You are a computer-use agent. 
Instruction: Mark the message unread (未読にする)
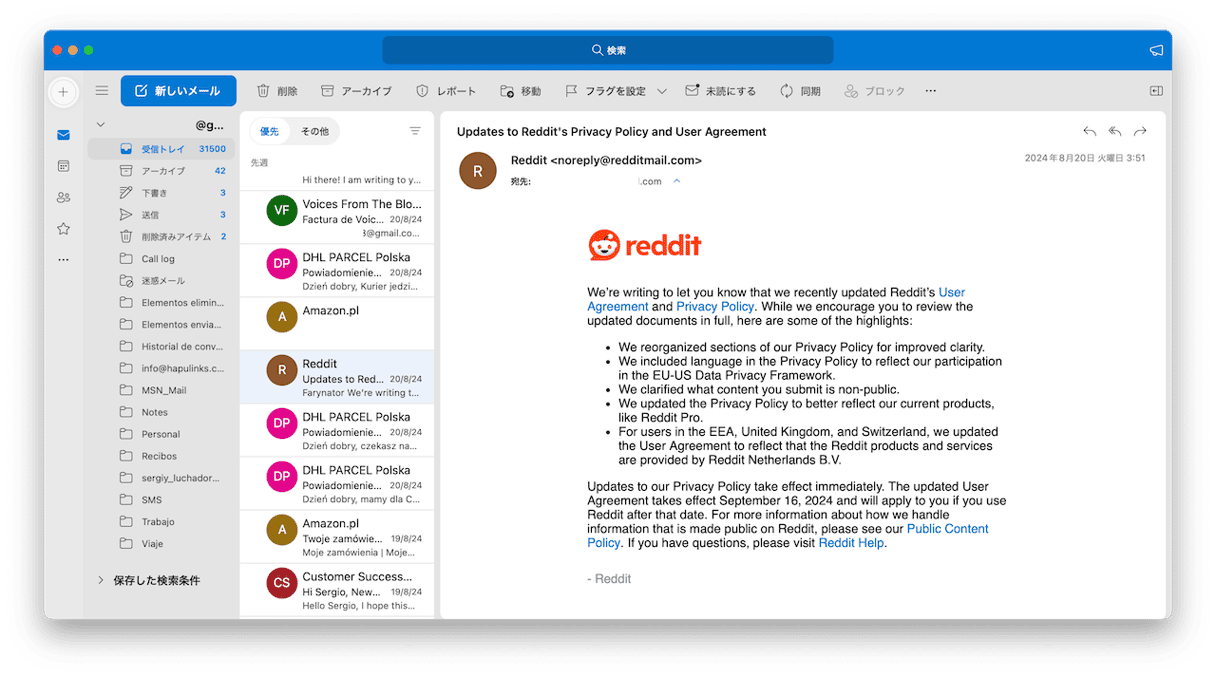coord(720,91)
